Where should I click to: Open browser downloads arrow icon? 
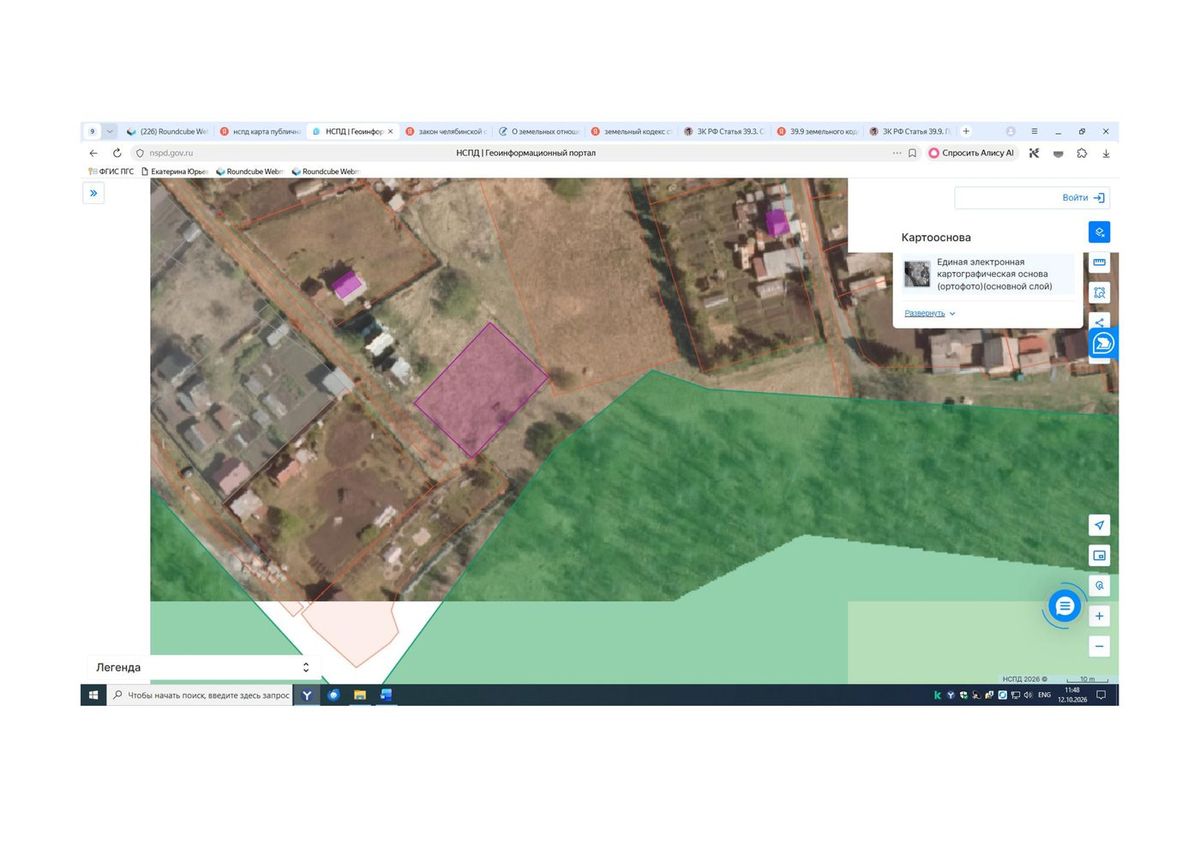point(1106,153)
